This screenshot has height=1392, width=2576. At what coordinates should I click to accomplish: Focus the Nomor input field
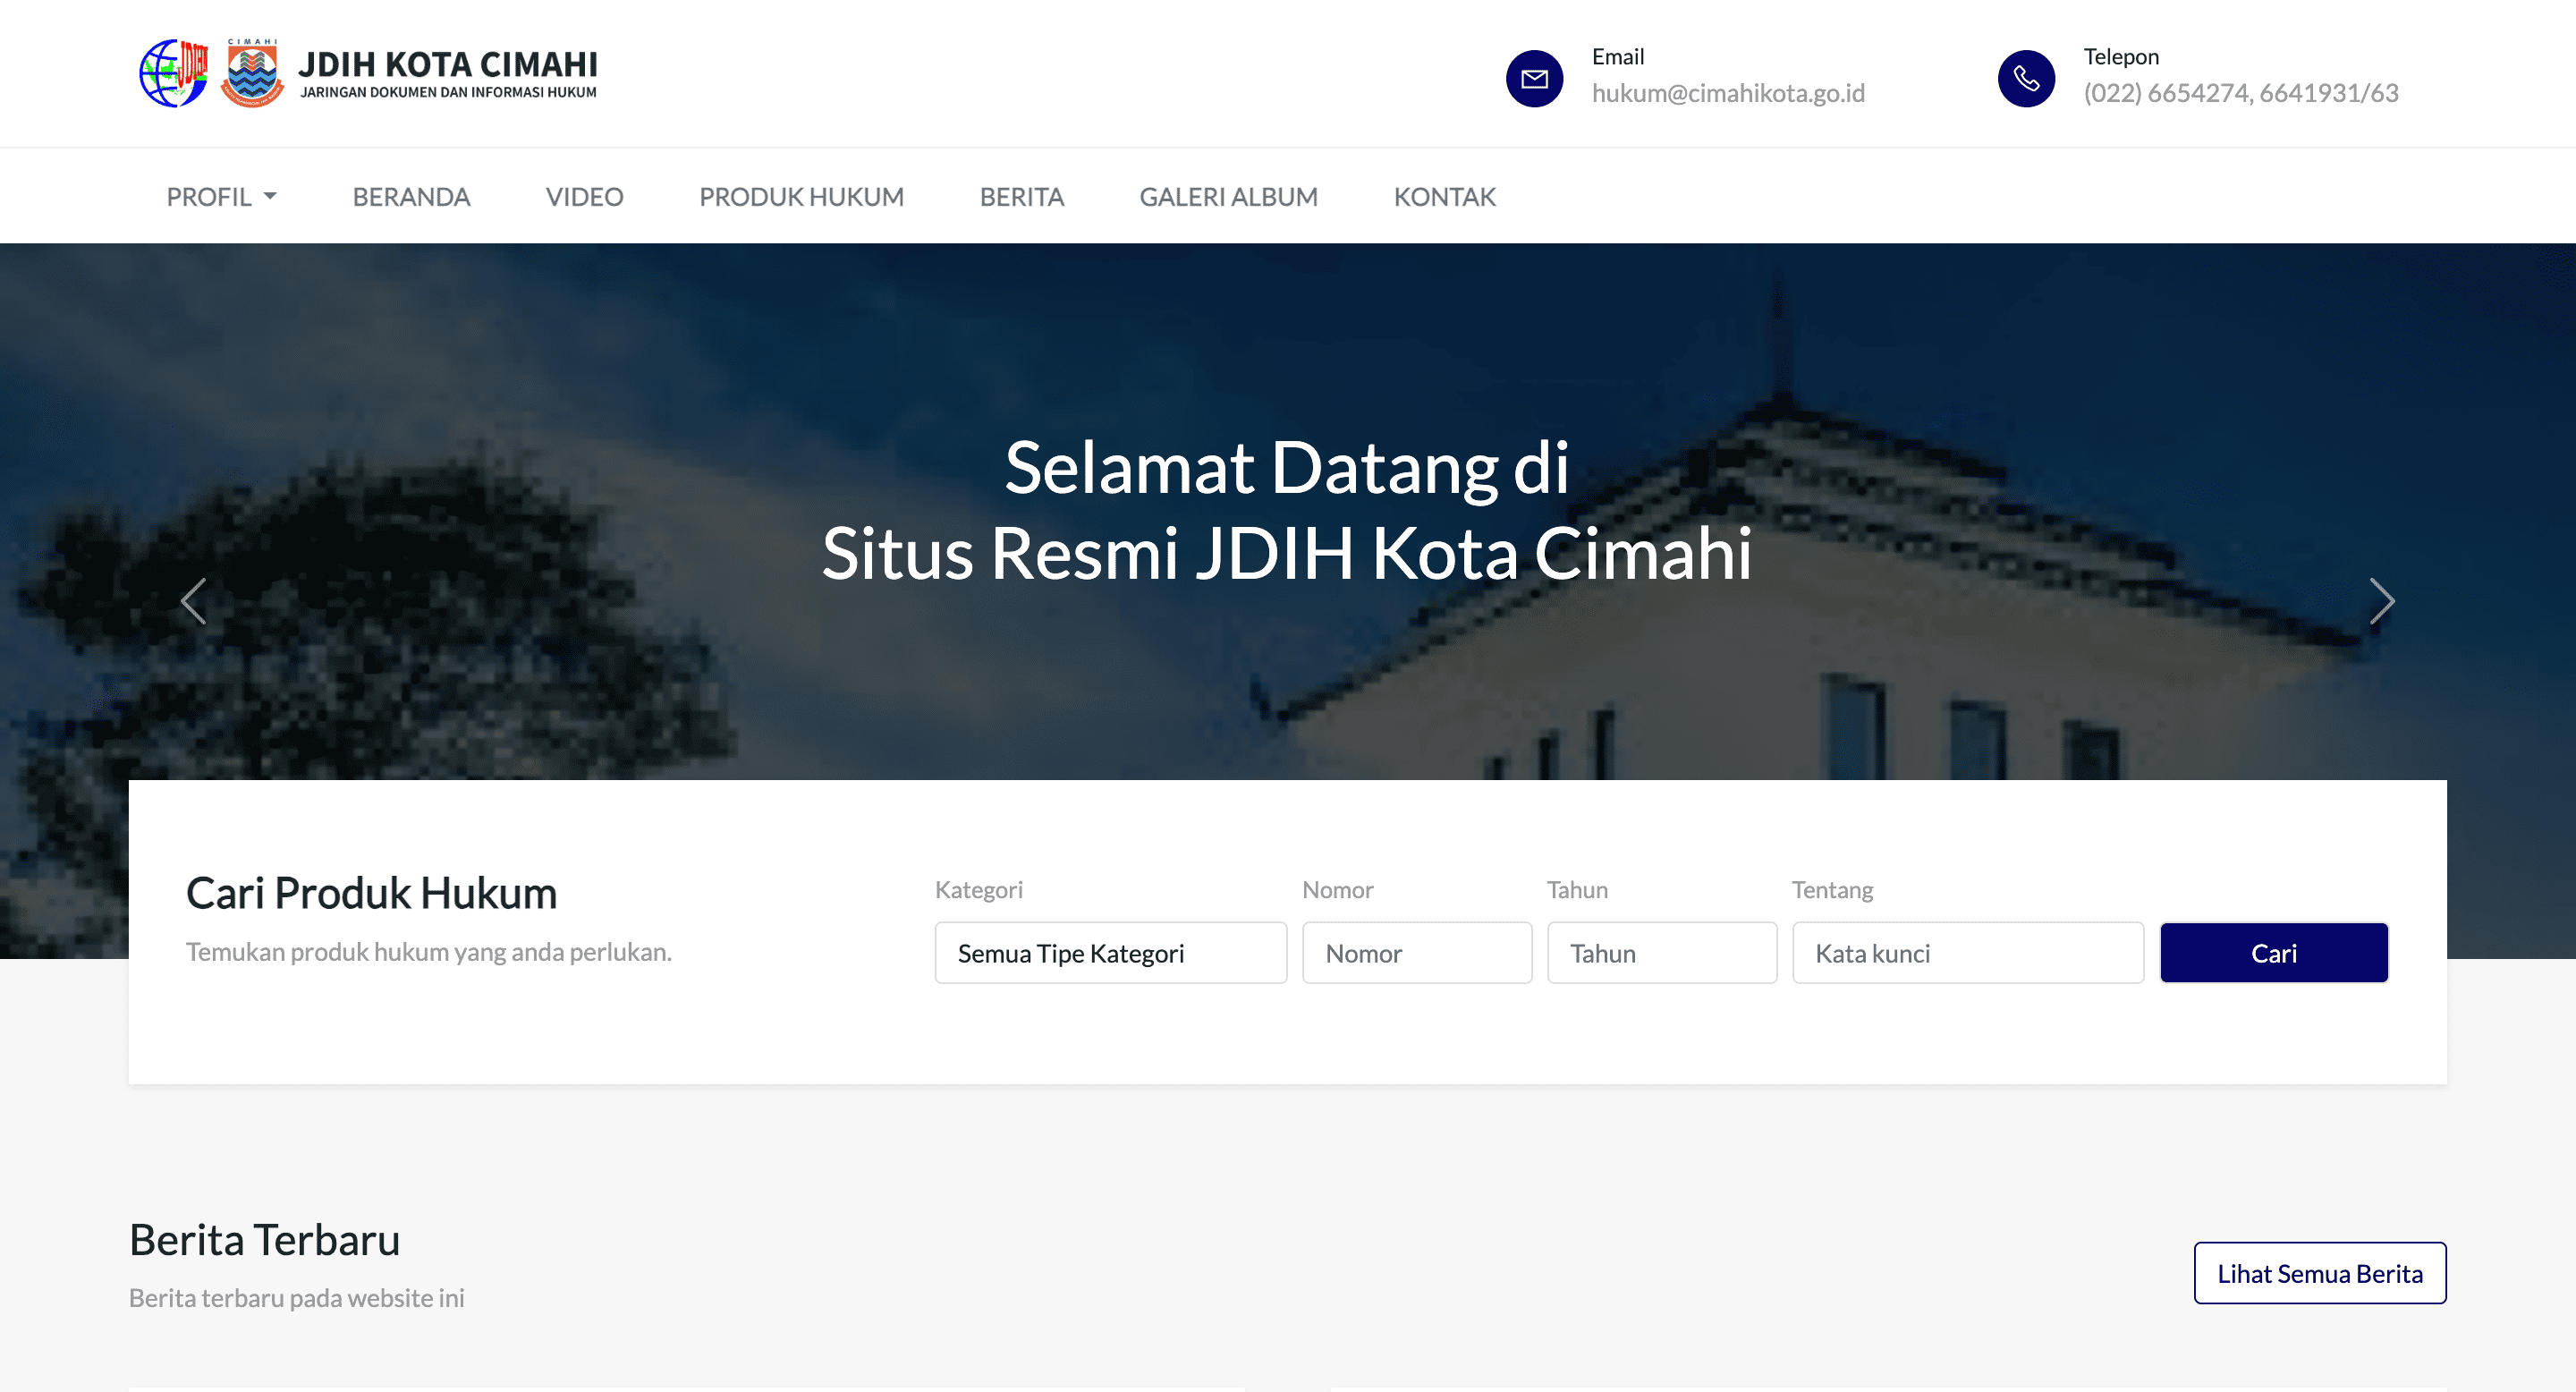1417,953
